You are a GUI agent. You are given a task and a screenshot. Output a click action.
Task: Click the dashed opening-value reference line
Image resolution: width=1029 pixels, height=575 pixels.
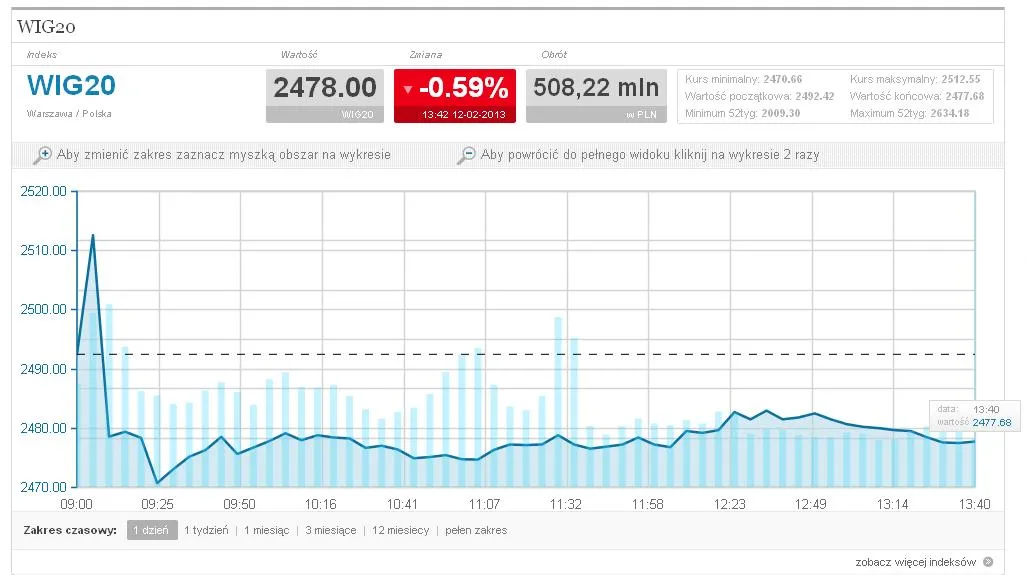[x=526, y=354]
